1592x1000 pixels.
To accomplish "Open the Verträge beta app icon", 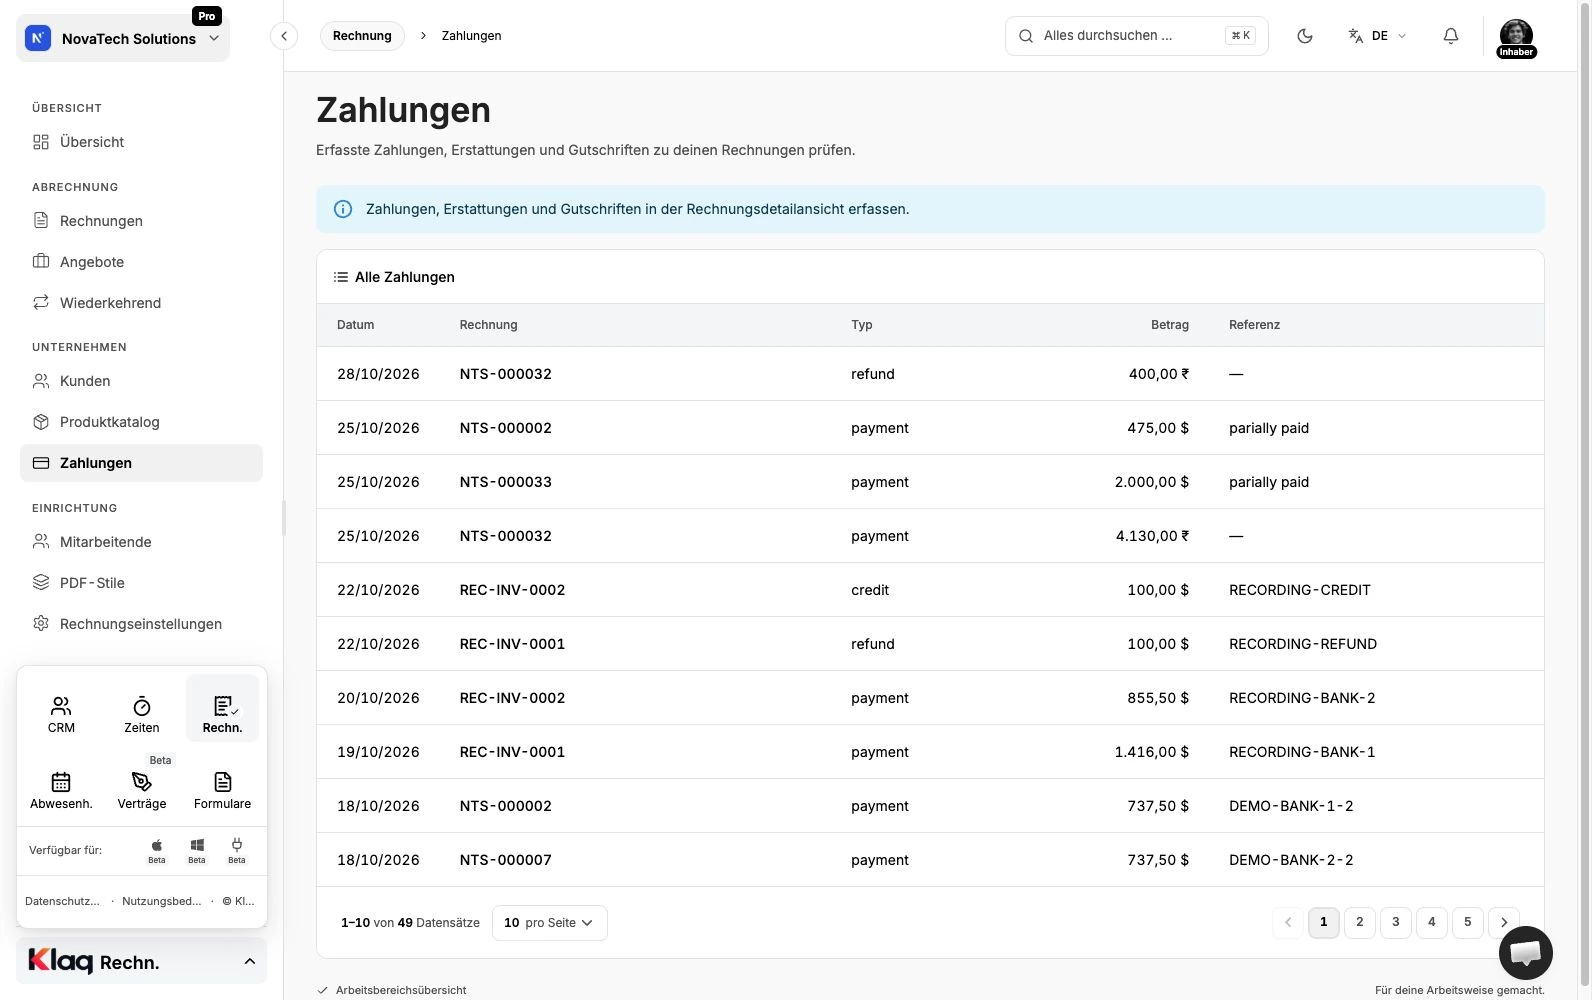I will [142, 790].
